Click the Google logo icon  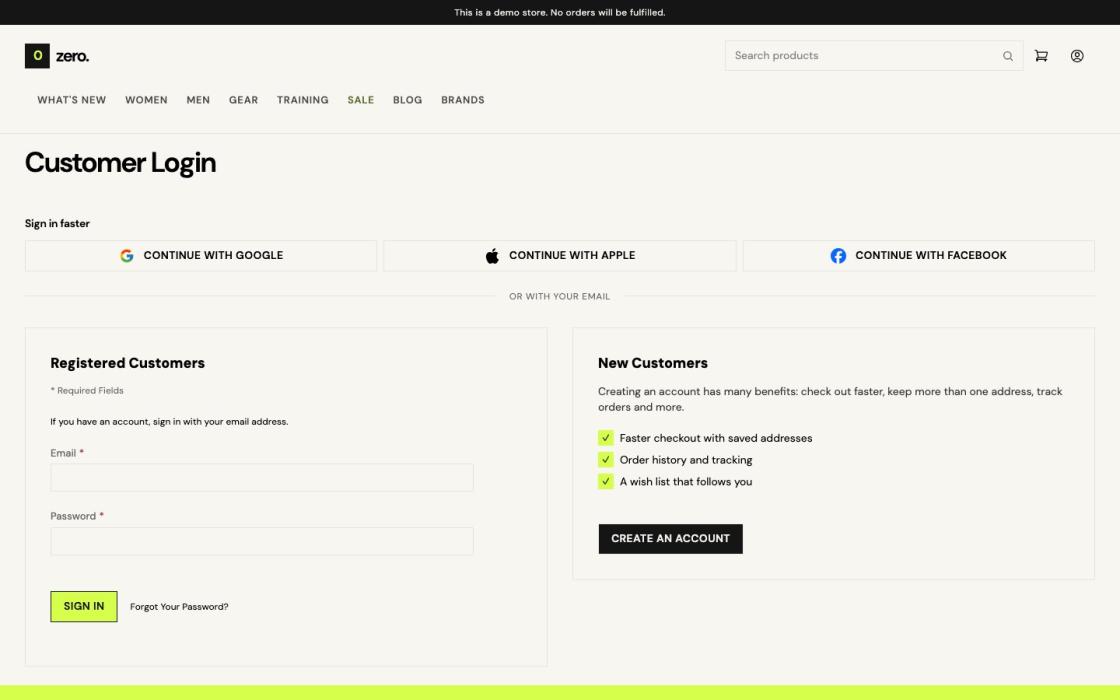point(126,256)
